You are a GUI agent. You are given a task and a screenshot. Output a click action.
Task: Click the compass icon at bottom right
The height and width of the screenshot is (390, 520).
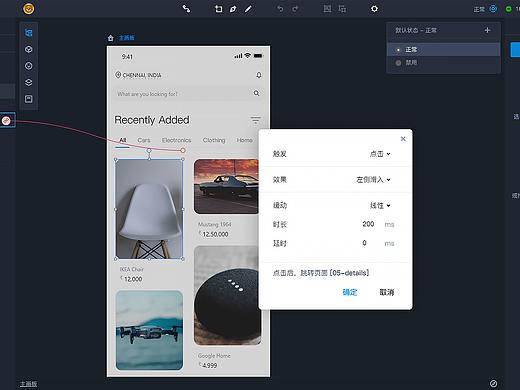point(493,383)
